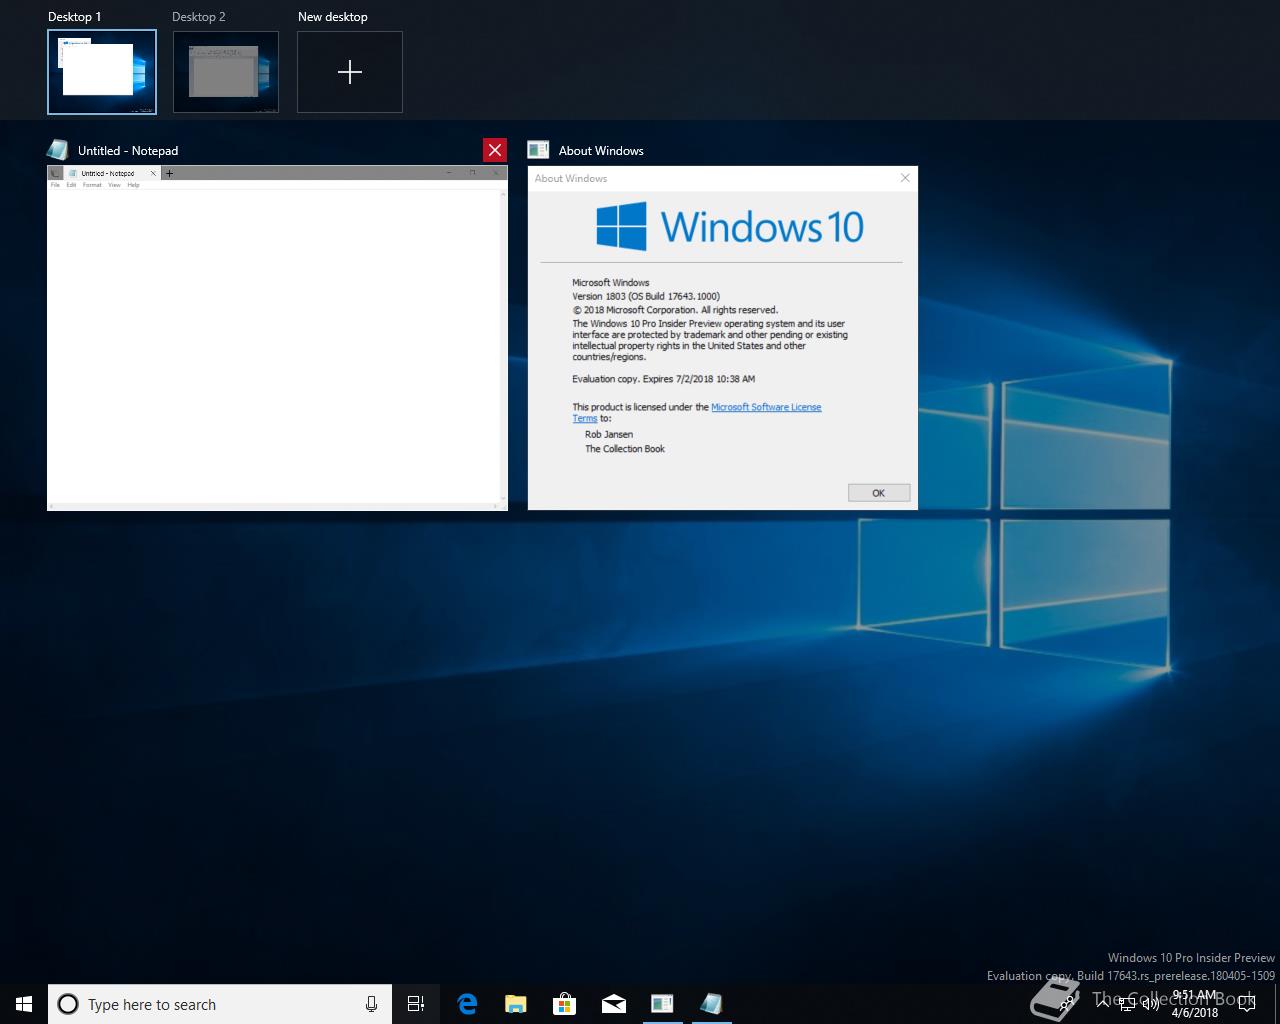Open Microsoft Software License Terms link

pos(766,407)
